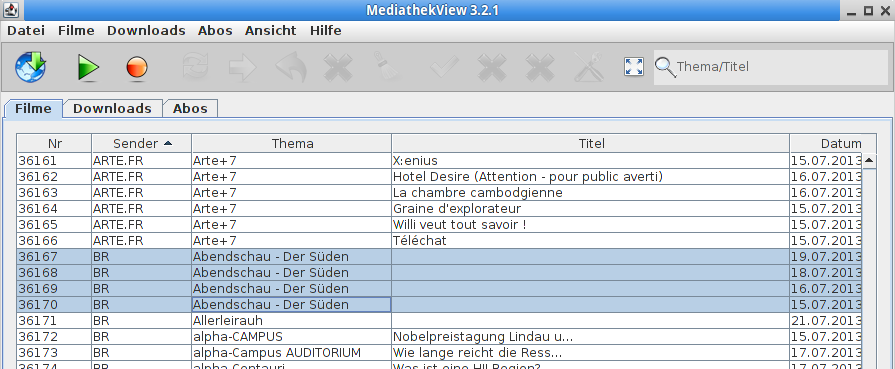Screen dimensions: 895x369
Task: Click the scrollbar up arrow in table
Action: 869,161
